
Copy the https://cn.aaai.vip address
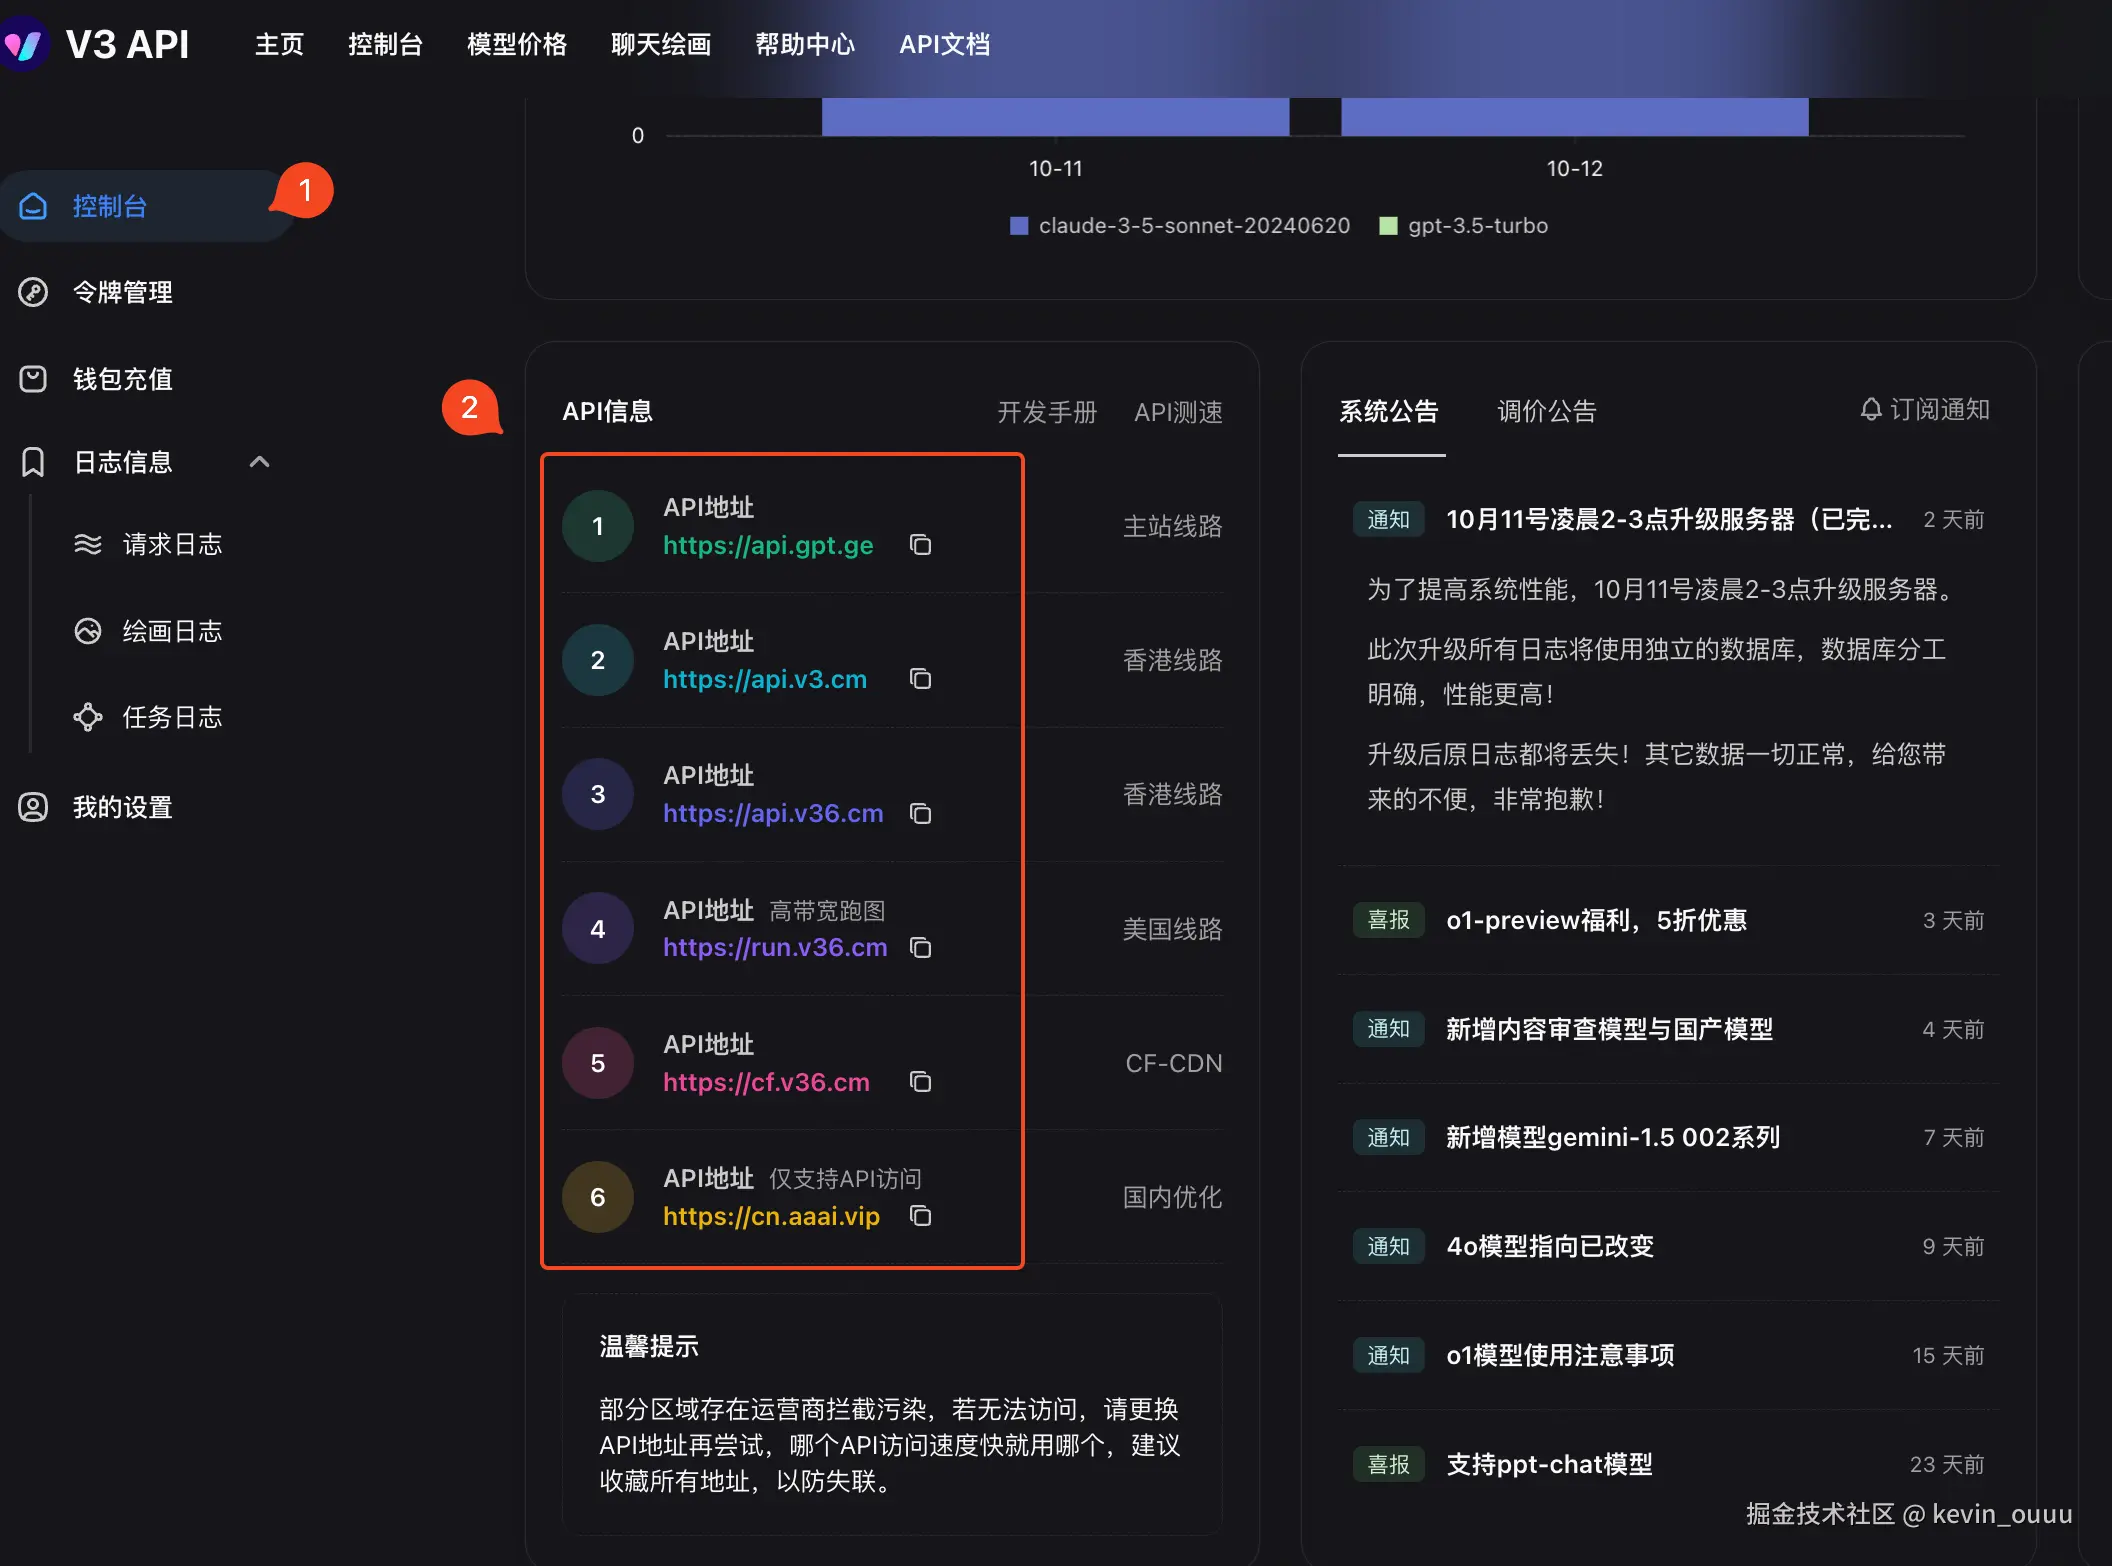[x=920, y=1216]
